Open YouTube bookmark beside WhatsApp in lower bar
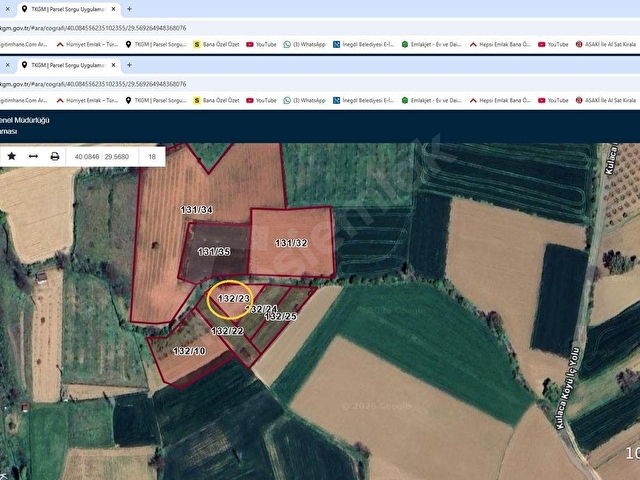640x480 pixels. pyautogui.click(x=261, y=100)
